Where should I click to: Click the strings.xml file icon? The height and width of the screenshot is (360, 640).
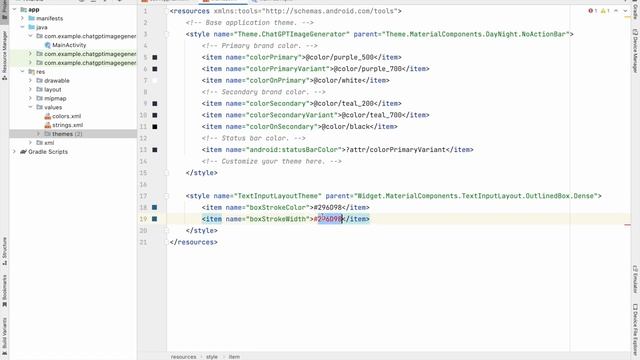coord(48,125)
